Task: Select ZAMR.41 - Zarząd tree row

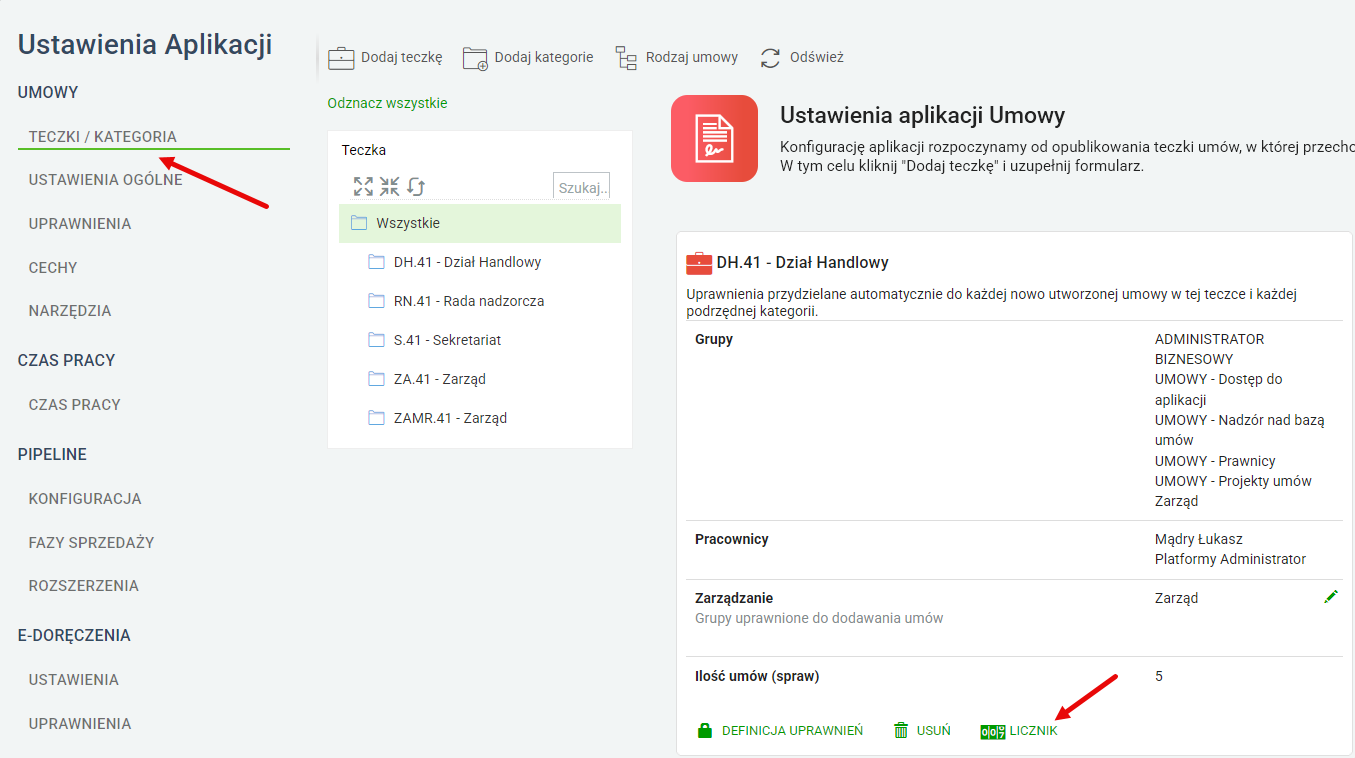Action: [x=480, y=418]
